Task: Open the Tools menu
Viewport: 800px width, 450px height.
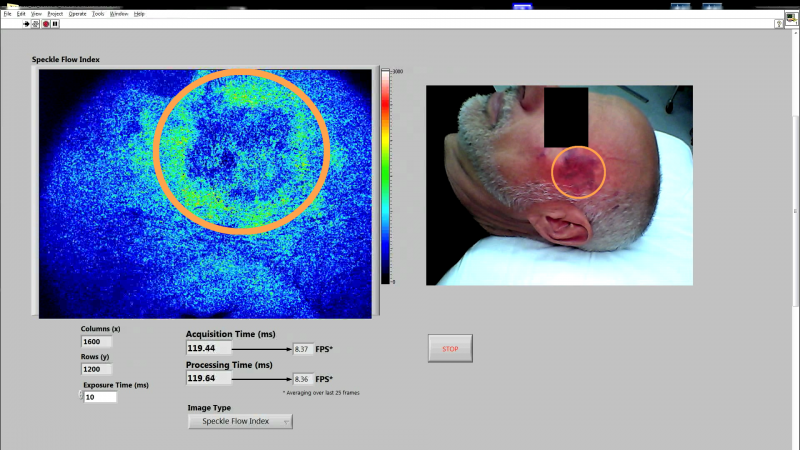Action: (98, 14)
